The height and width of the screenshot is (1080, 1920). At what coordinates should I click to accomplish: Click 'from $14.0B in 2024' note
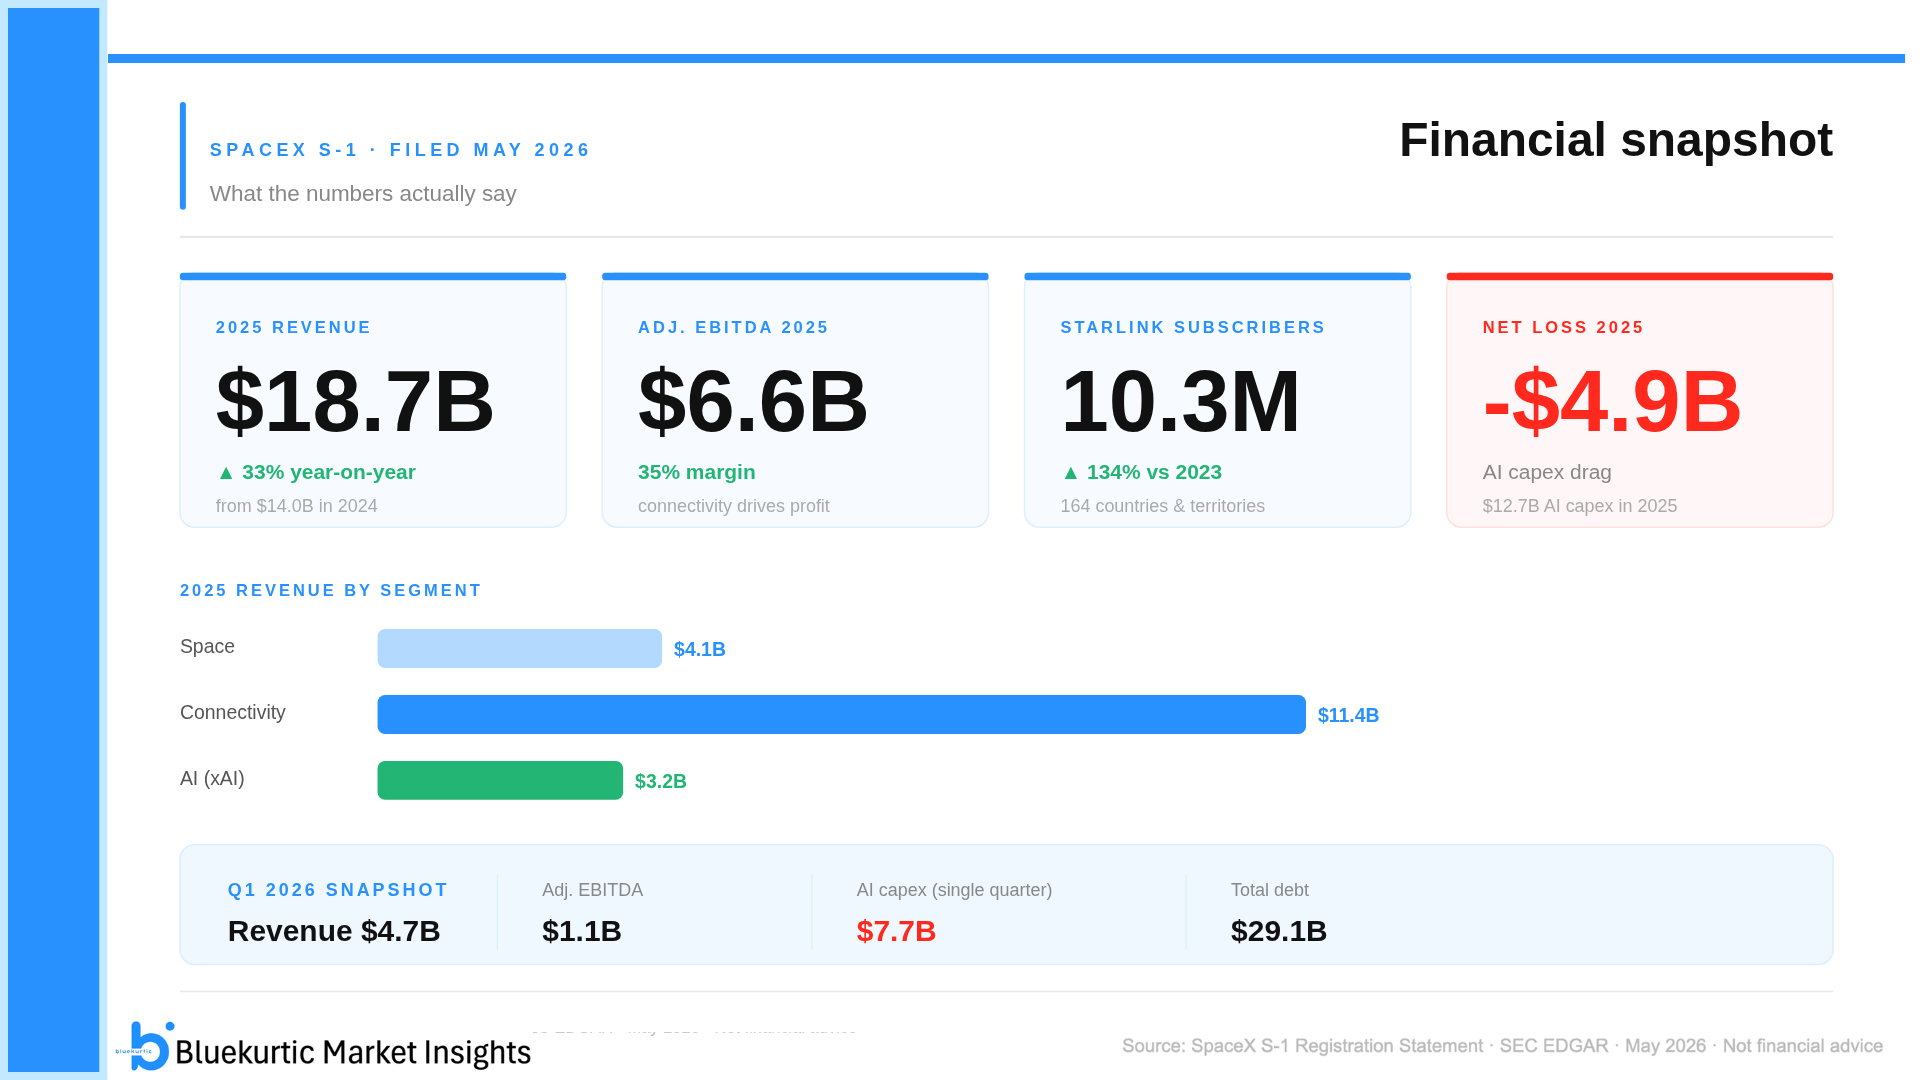tap(296, 506)
